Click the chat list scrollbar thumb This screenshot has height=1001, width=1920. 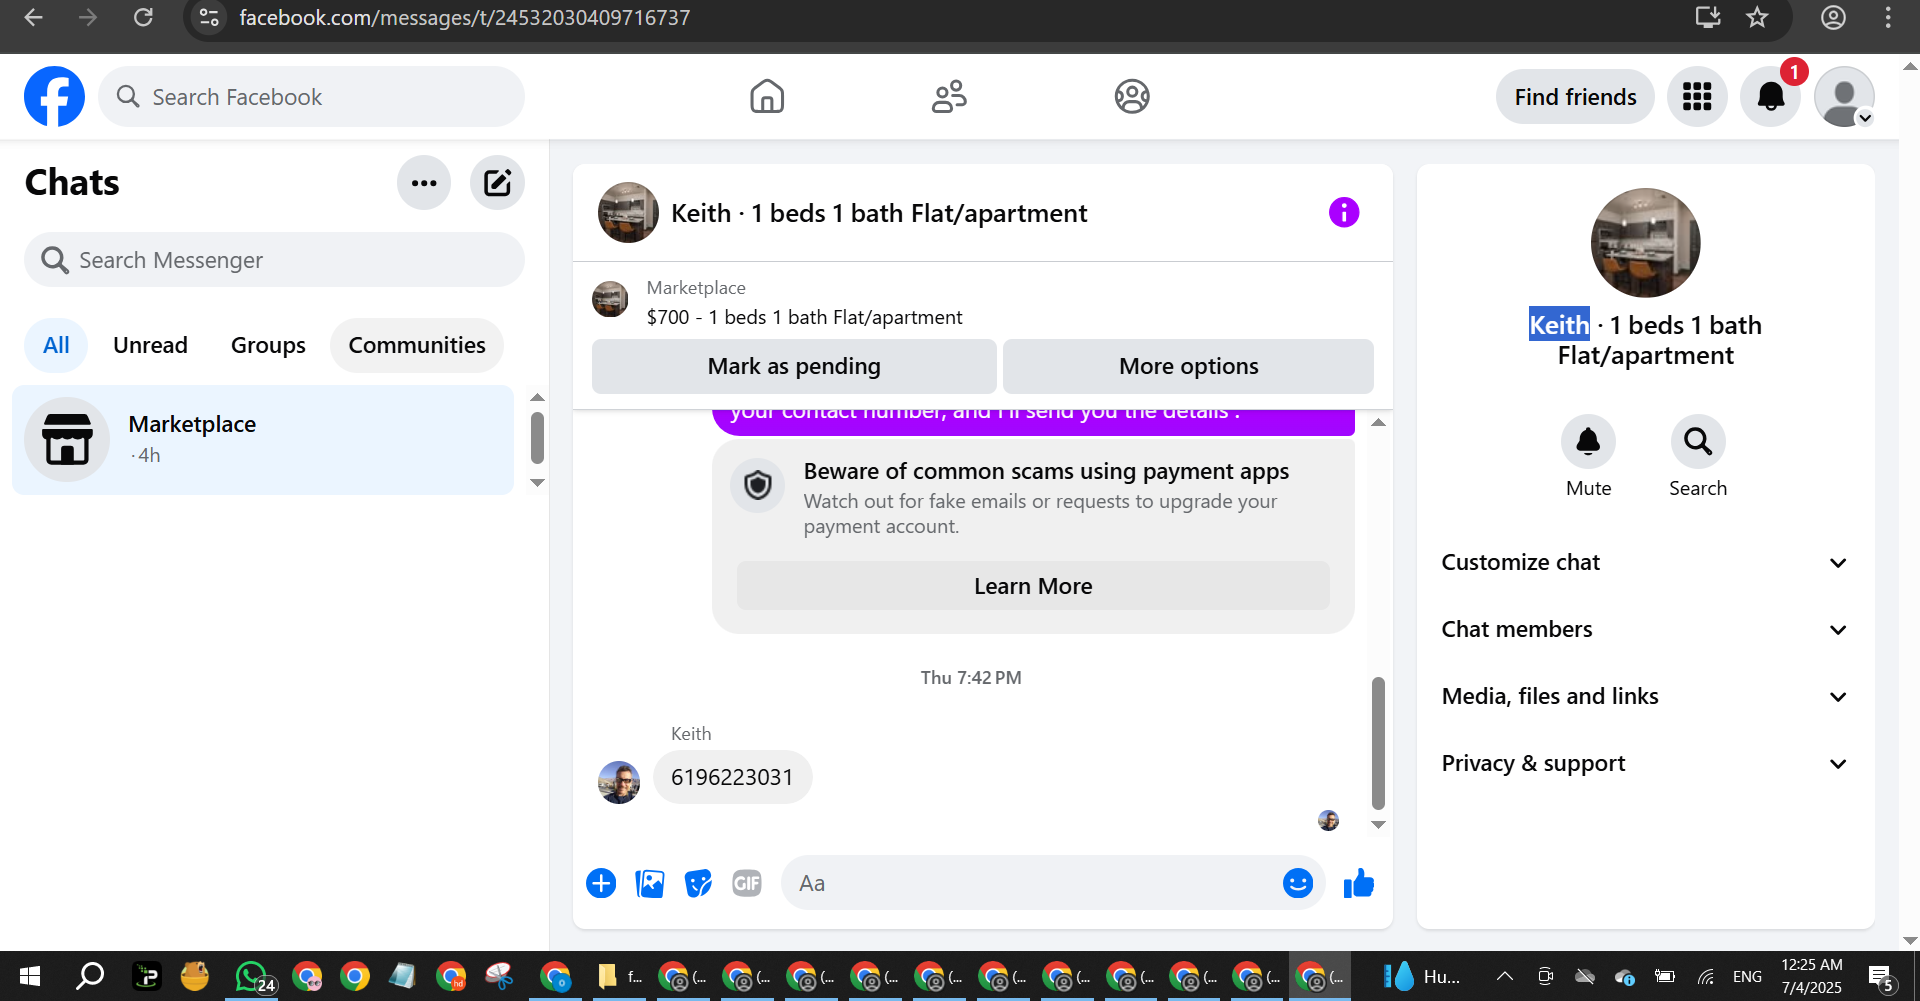(x=537, y=438)
